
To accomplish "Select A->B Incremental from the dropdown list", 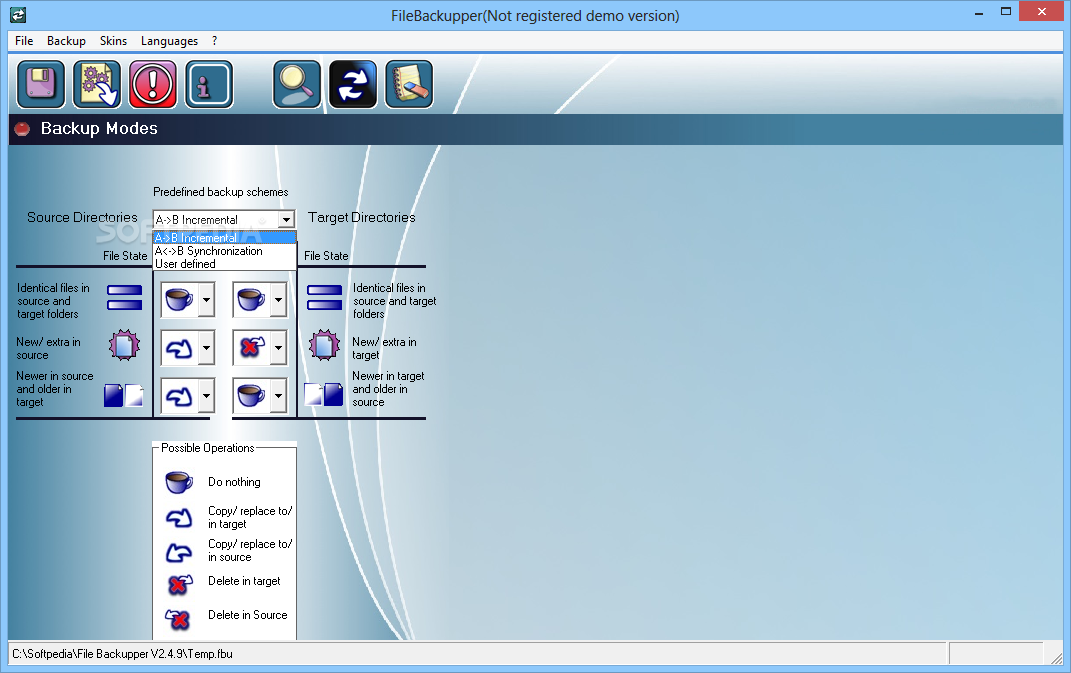I will (x=225, y=238).
